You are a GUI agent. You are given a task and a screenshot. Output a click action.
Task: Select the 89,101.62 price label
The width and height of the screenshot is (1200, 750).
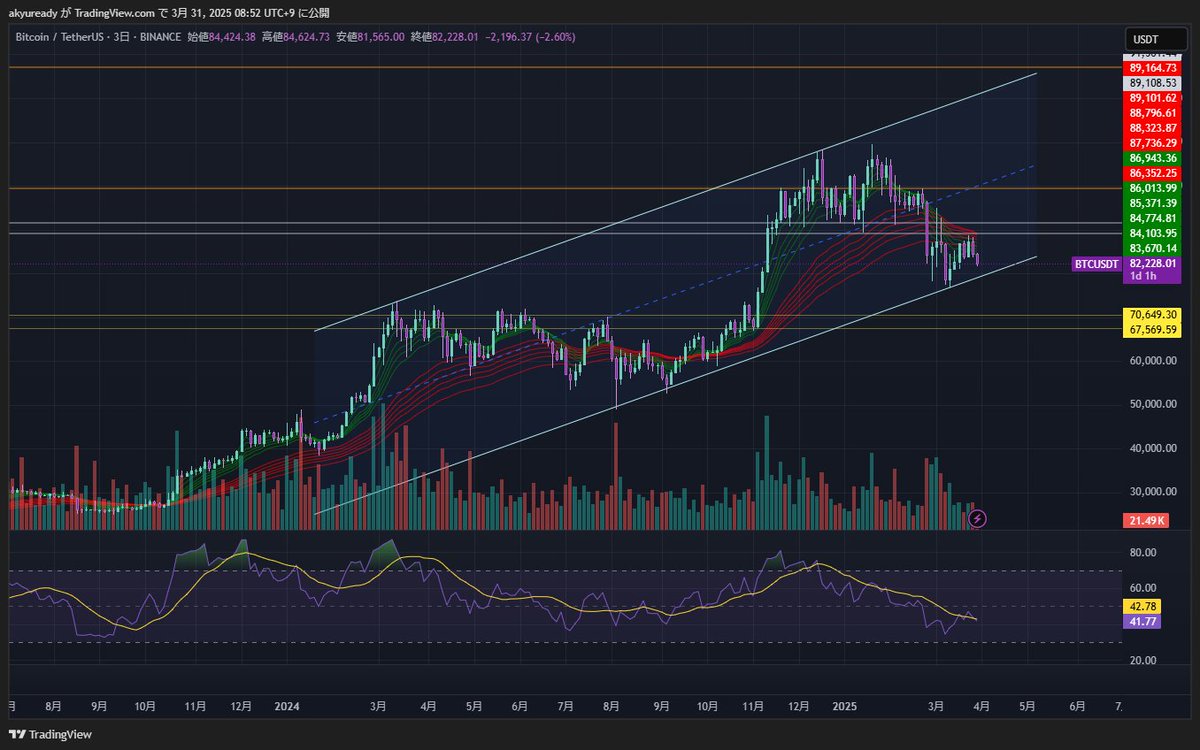click(1151, 98)
